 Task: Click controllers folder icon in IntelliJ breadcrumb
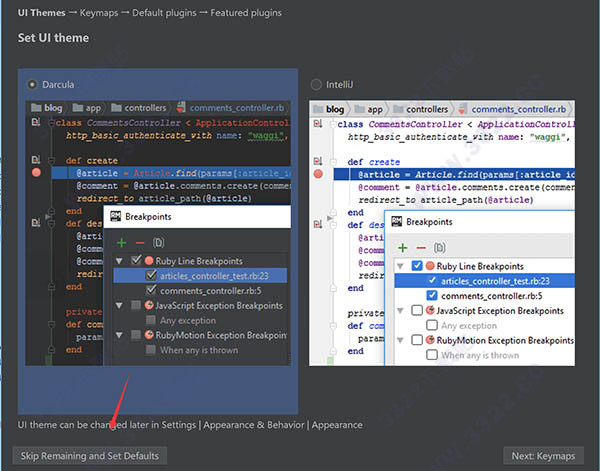click(398, 109)
